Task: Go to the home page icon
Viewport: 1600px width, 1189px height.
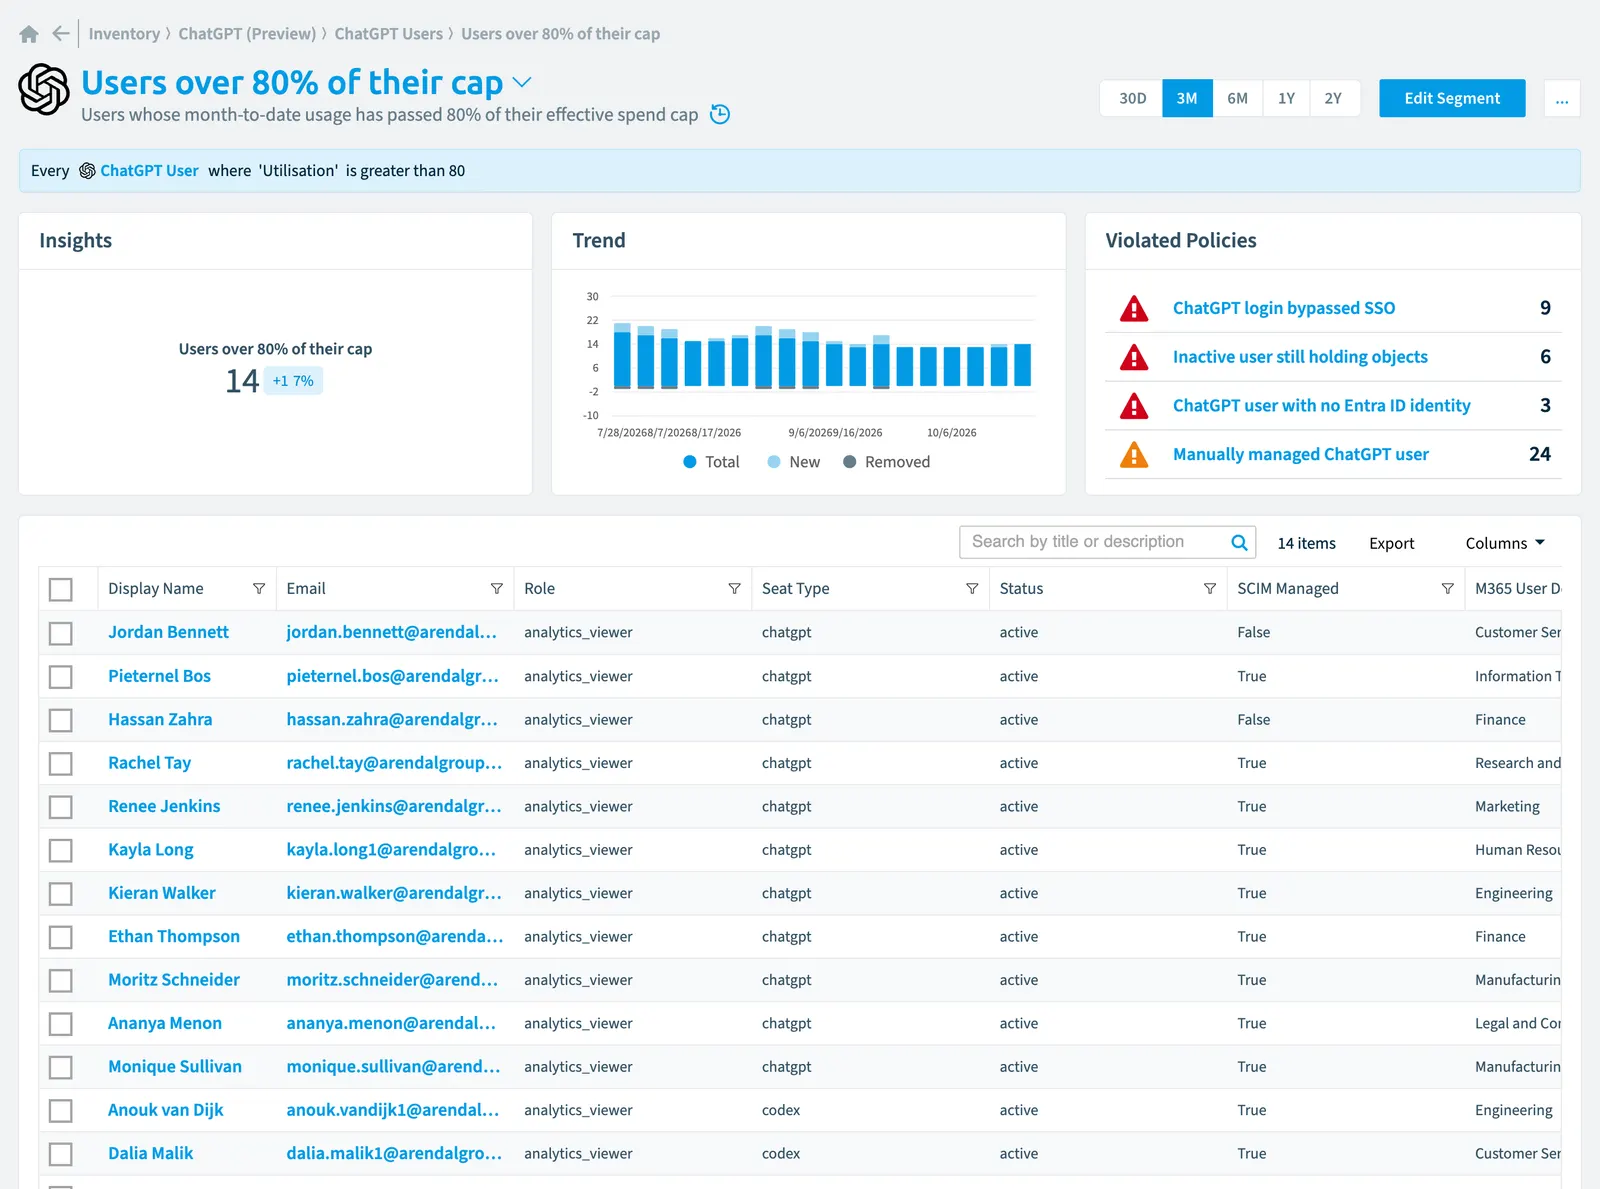Action: click(29, 34)
